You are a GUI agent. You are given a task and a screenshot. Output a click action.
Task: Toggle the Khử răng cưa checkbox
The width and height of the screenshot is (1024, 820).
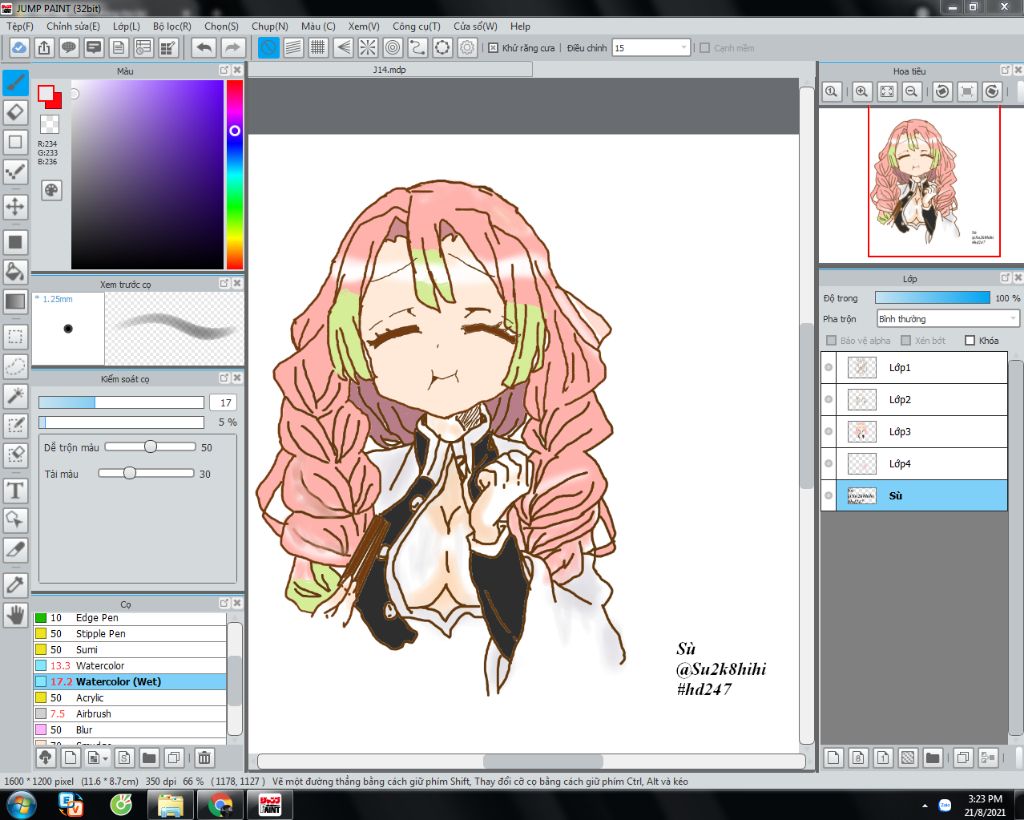point(493,48)
